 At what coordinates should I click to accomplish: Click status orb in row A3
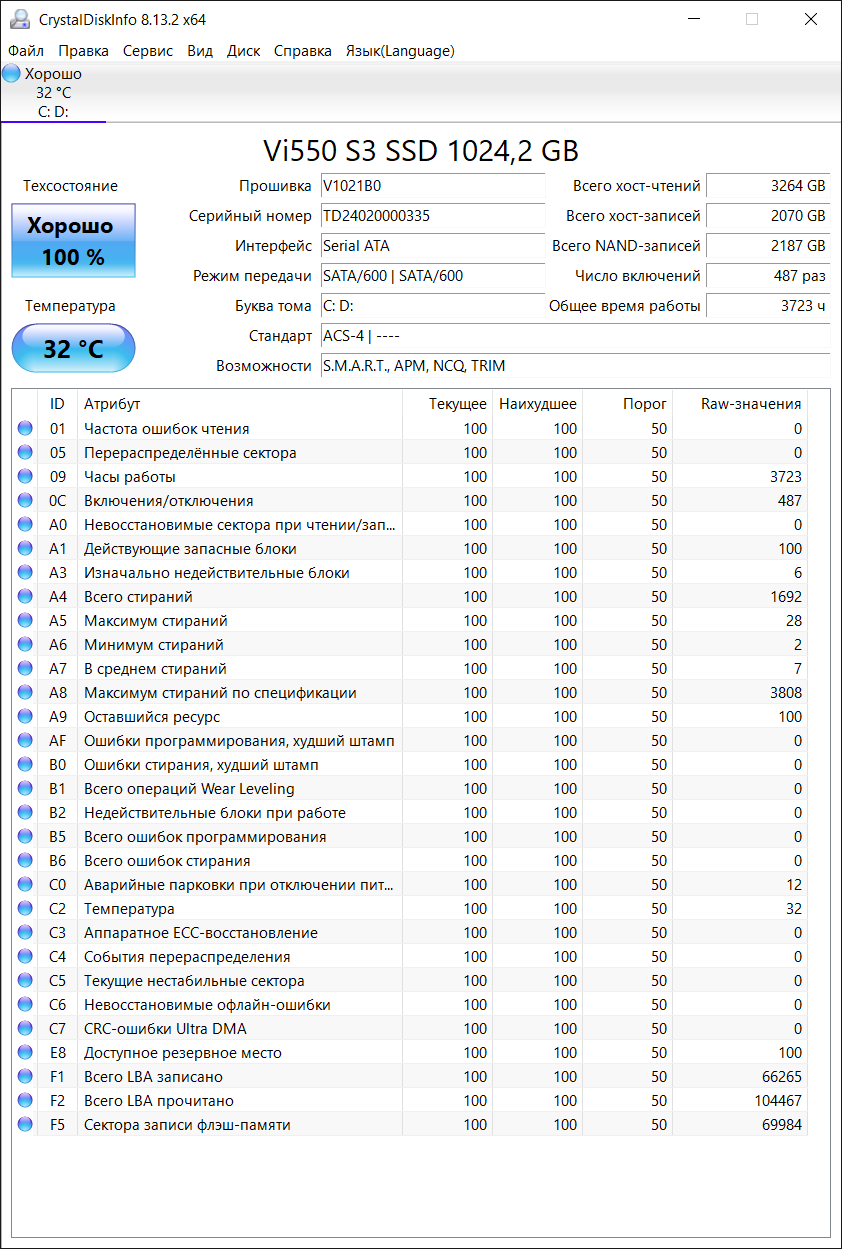pos(25,573)
